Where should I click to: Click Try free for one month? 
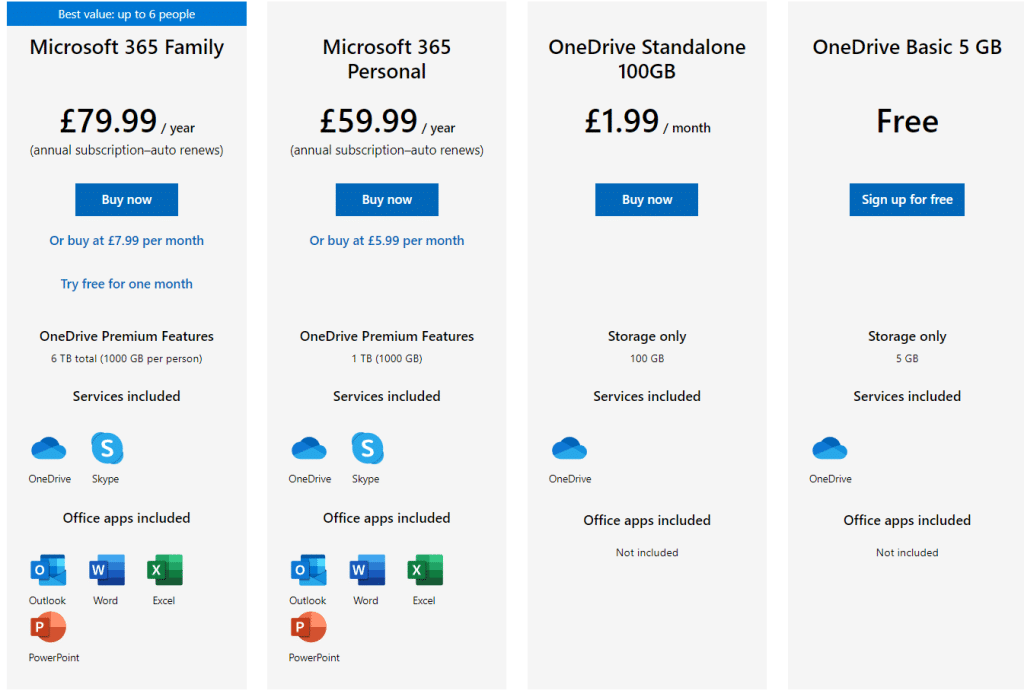[126, 283]
